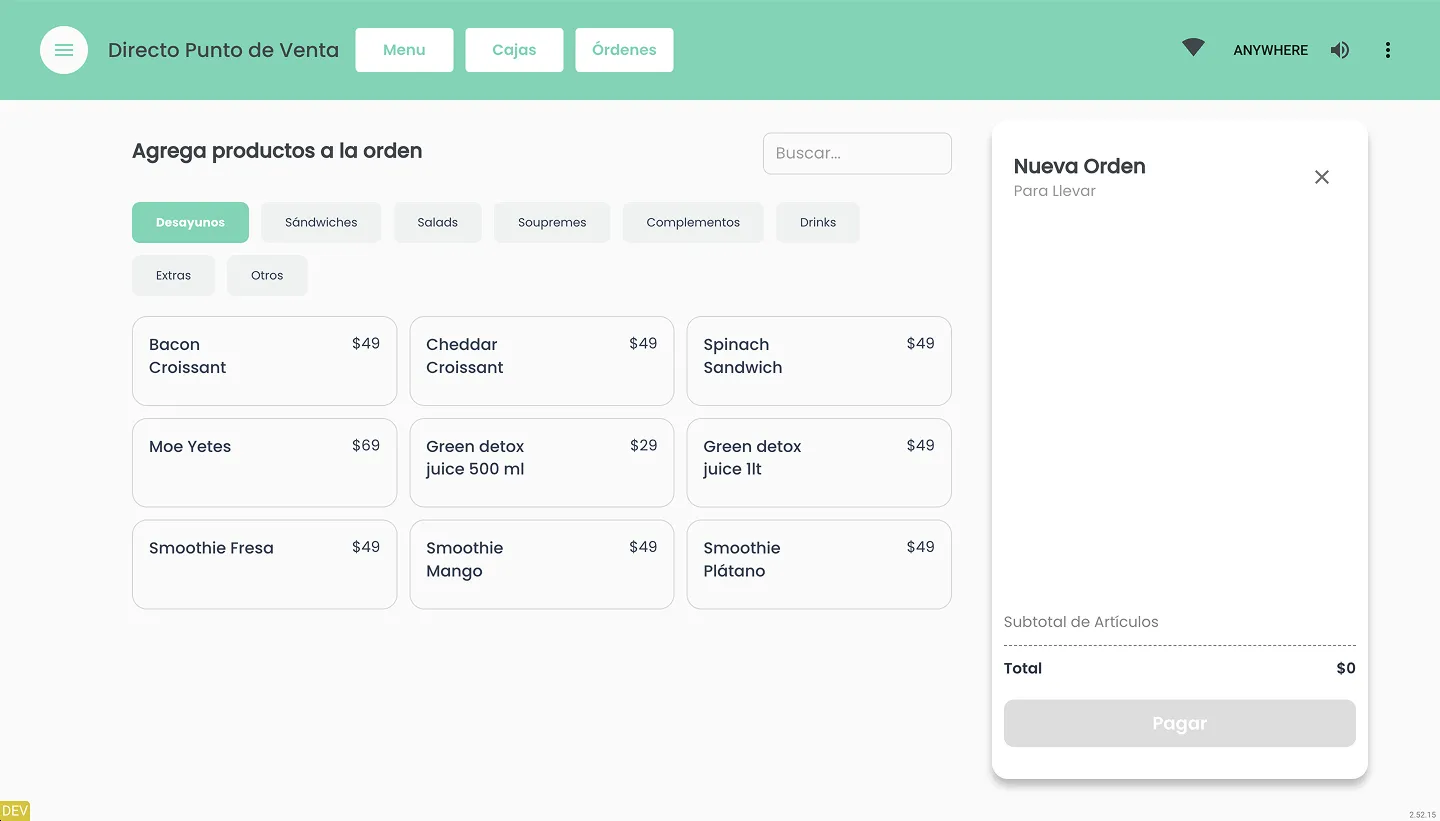Add Spinach Sandwich to the order

tap(819, 361)
